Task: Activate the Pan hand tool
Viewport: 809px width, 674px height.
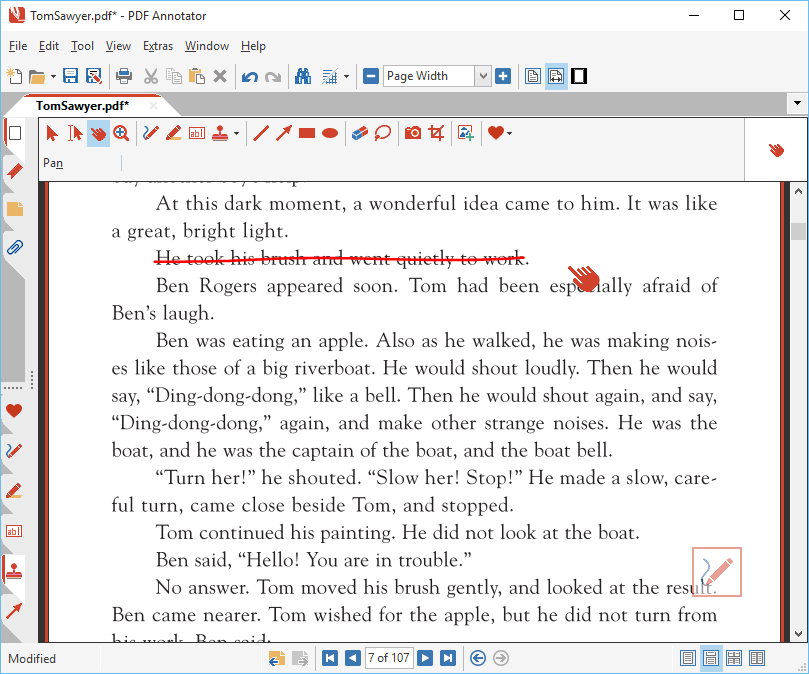Action: [98, 134]
